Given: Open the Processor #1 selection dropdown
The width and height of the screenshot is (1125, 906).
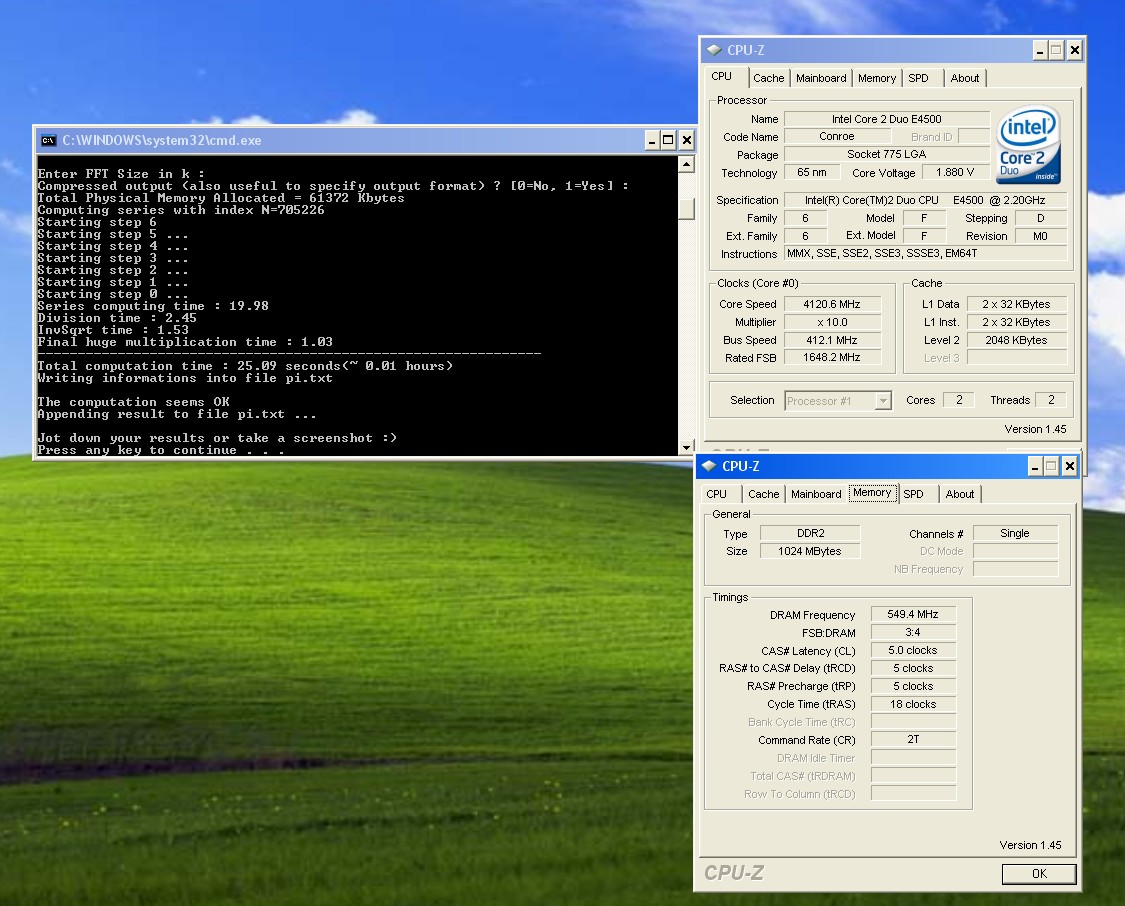Looking at the screenshot, I should [883, 401].
